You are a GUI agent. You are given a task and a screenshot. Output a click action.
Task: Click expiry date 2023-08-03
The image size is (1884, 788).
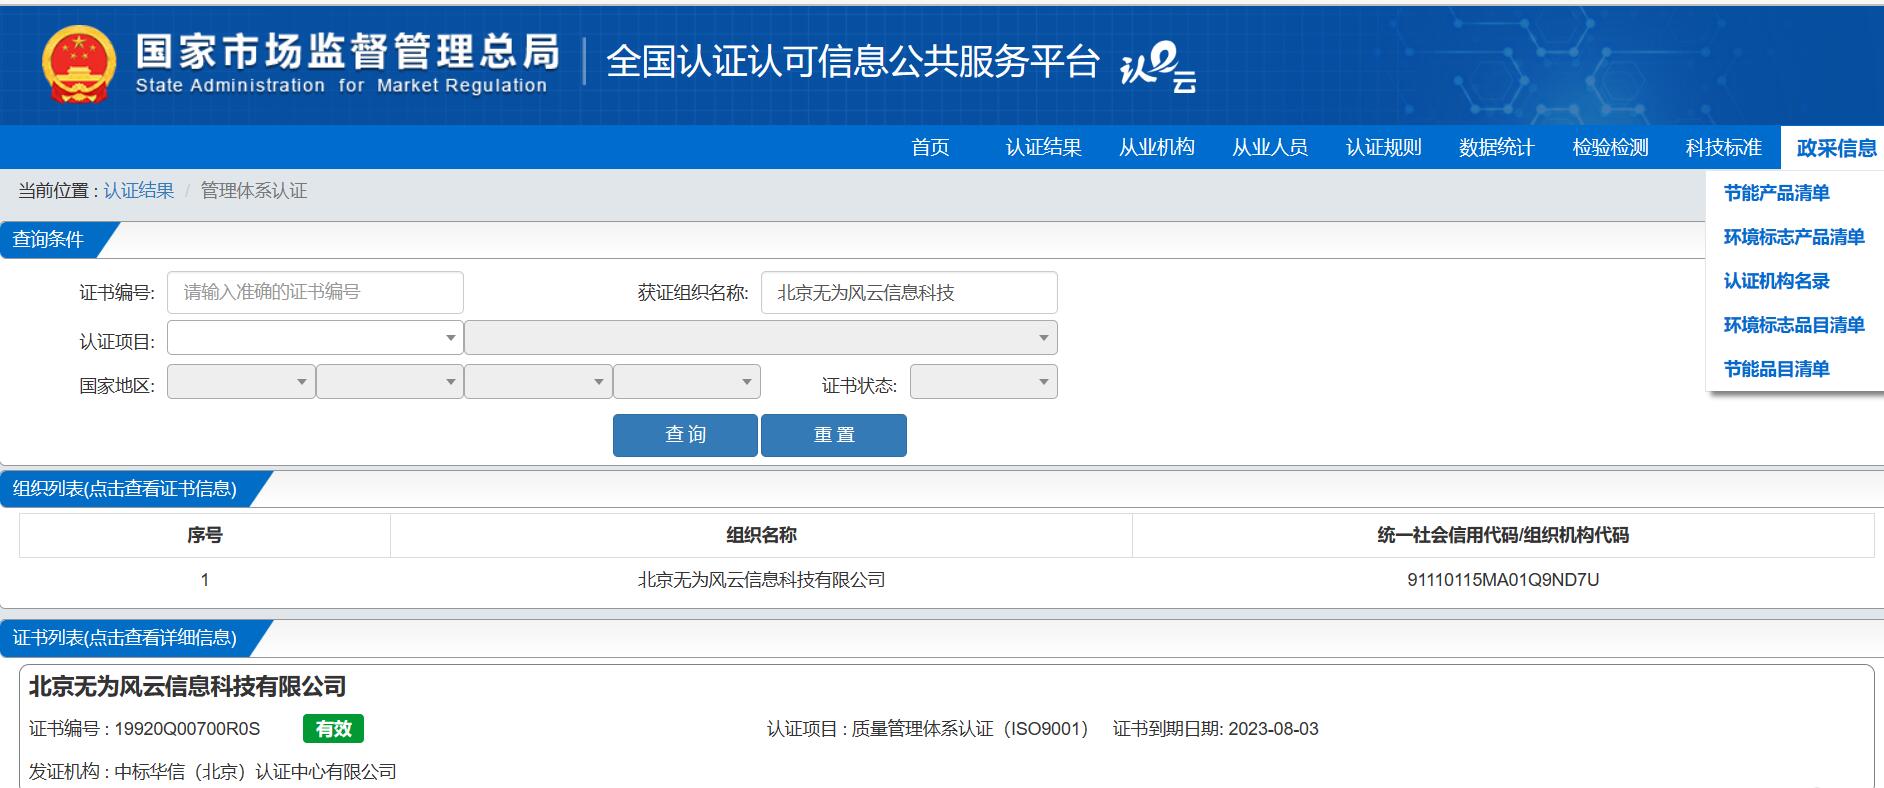tap(1273, 729)
